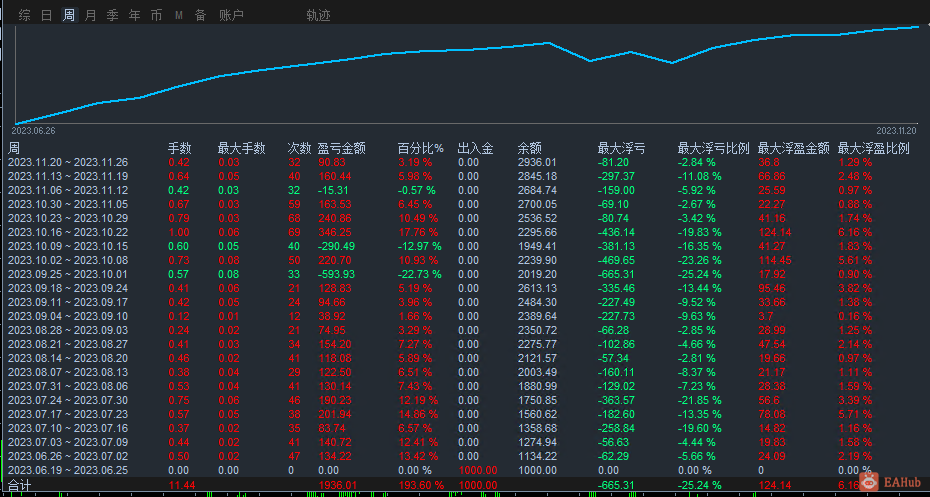Sort by the 最大浮亏 column header

pos(622,148)
